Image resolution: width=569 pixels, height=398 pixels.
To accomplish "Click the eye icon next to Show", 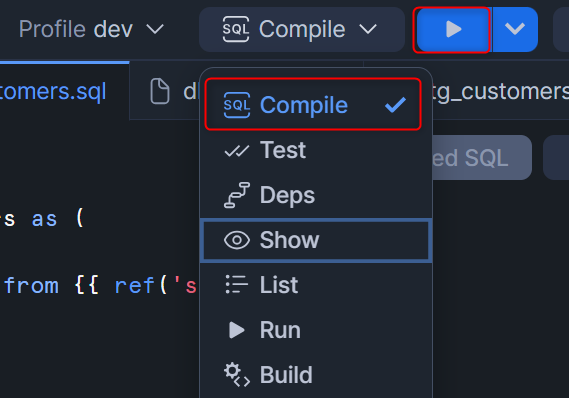I will 237,240.
